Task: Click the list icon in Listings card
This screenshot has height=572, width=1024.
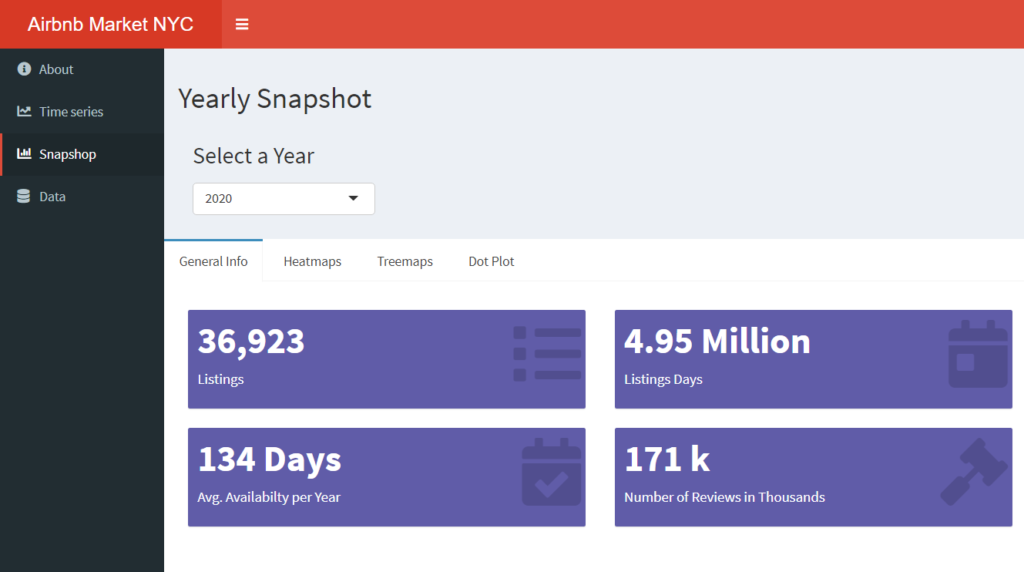Action: 547,354
